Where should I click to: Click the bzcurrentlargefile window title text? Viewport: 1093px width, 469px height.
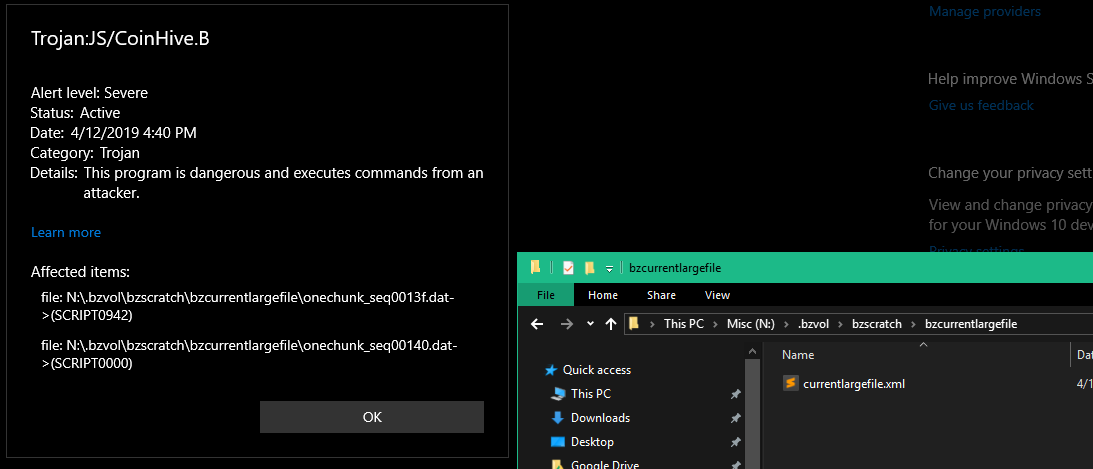pyautogui.click(x=675, y=268)
